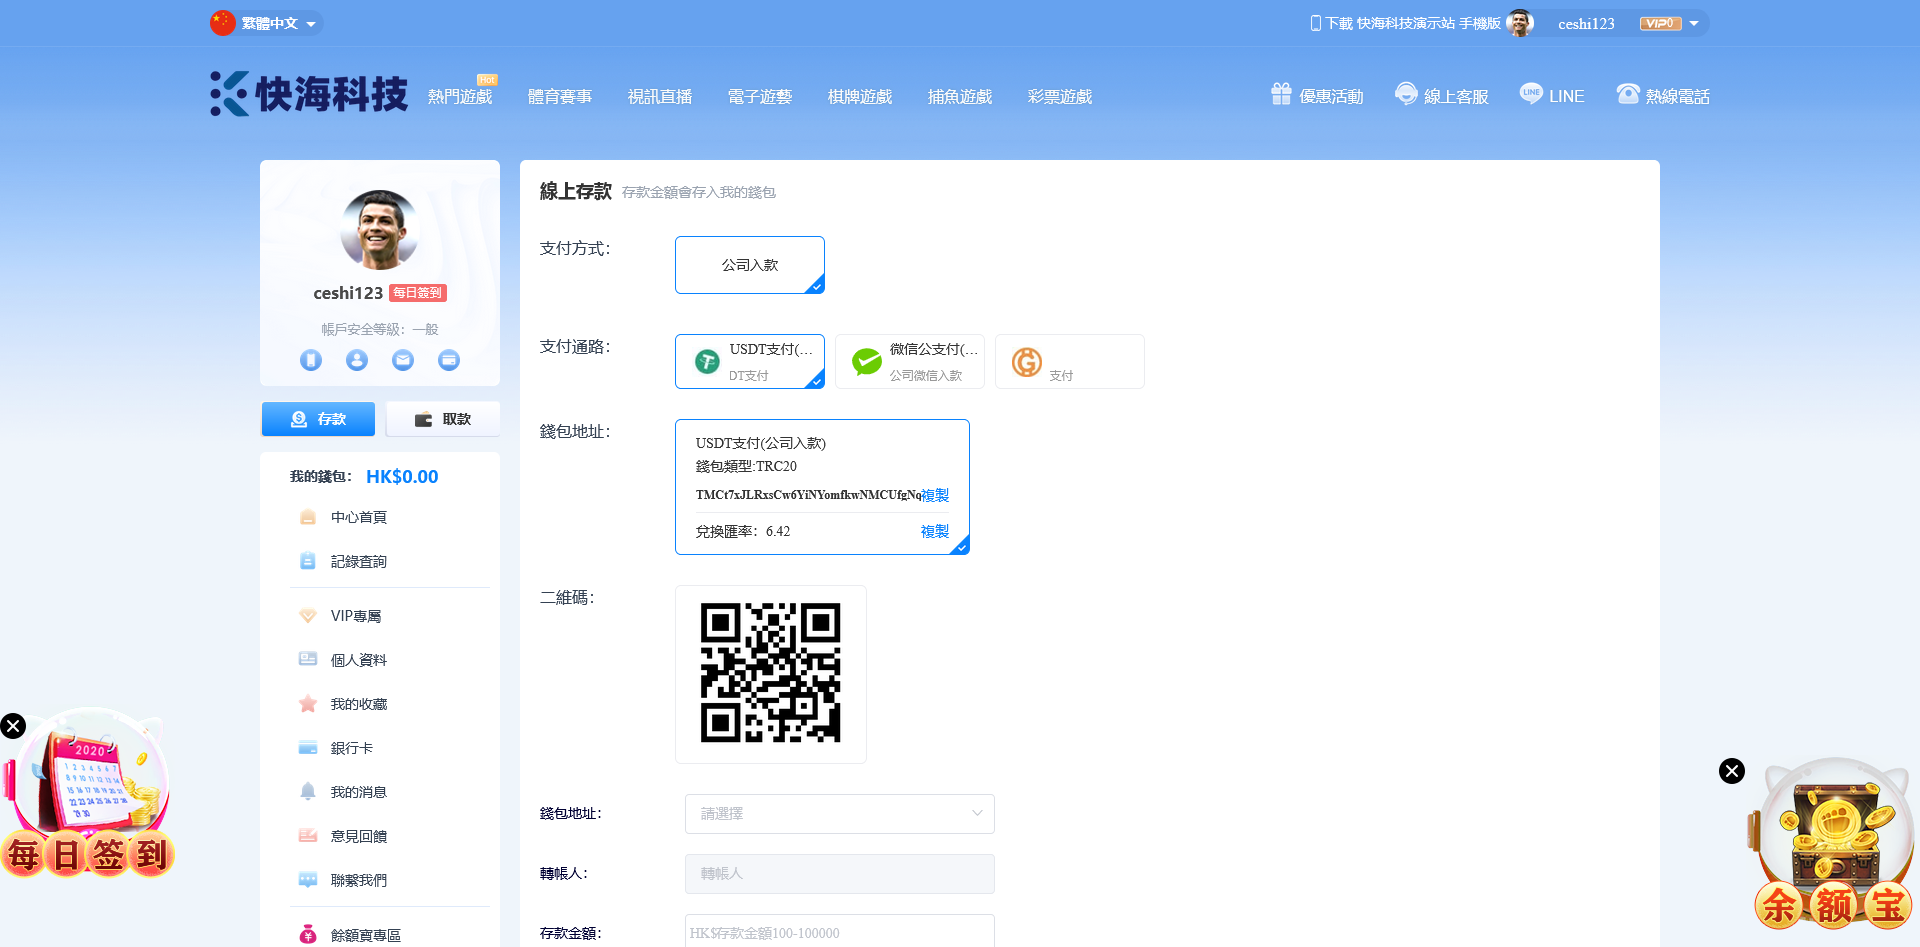
Task: Copy the TRC20 wallet address via 複製
Action: pyautogui.click(x=935, y=495)
